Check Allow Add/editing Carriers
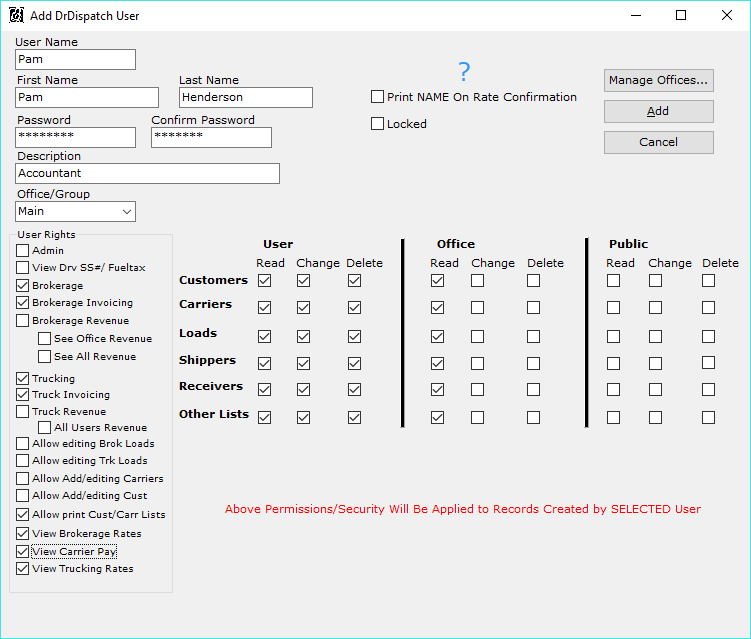 coord(23,479)
